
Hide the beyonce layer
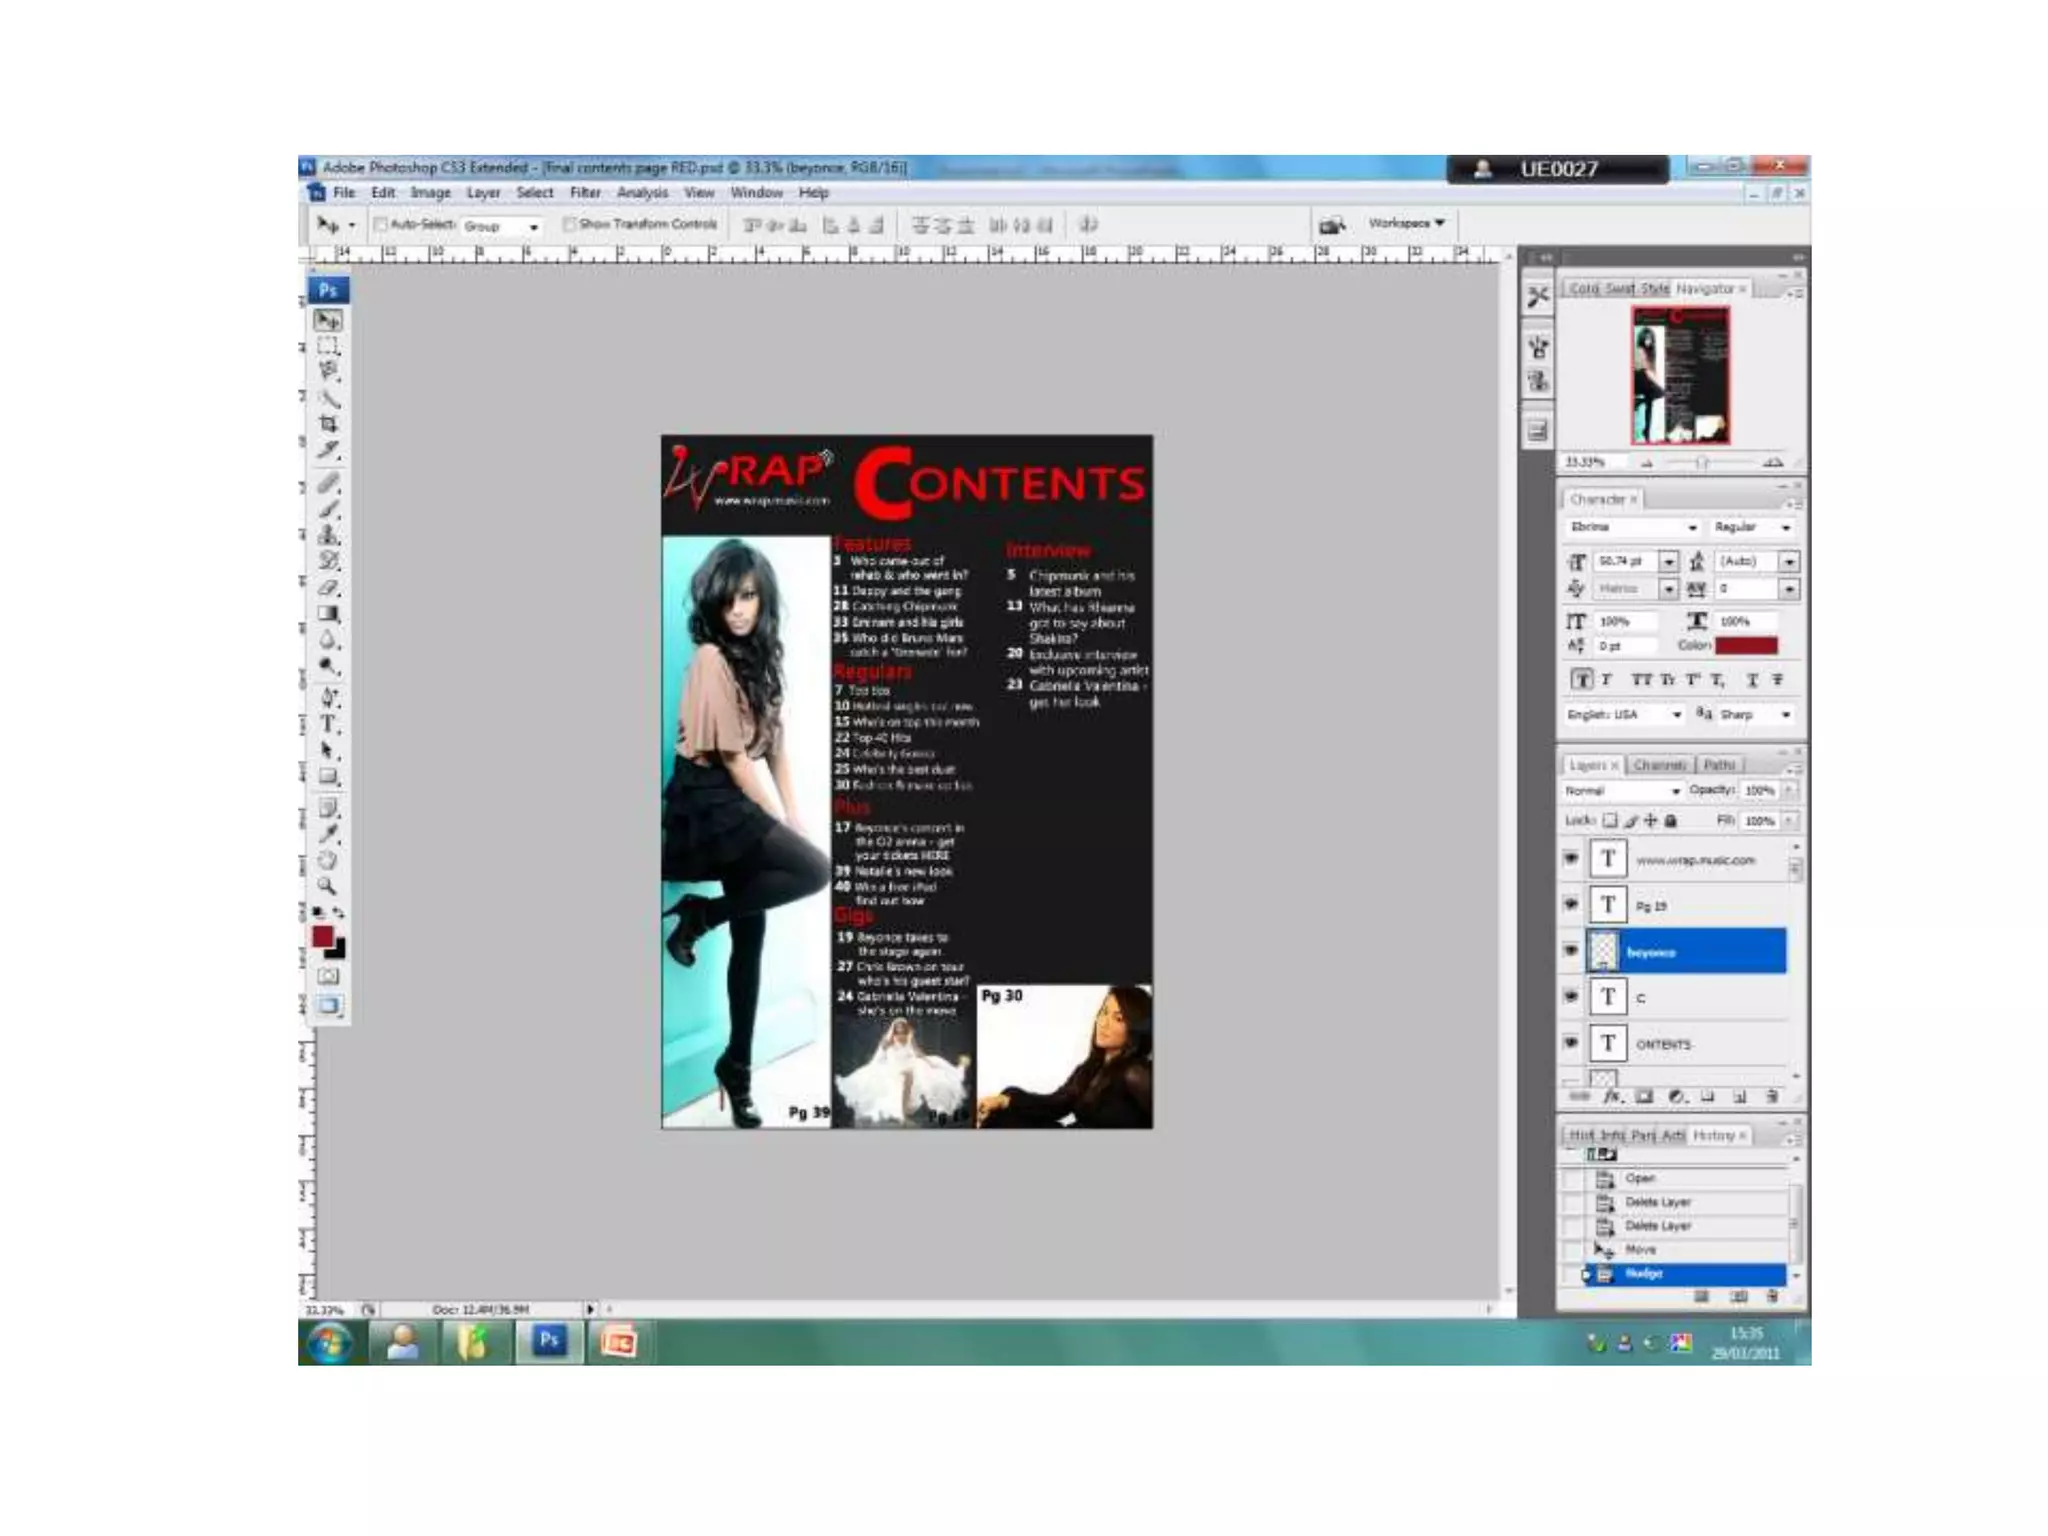point(1571,950)
